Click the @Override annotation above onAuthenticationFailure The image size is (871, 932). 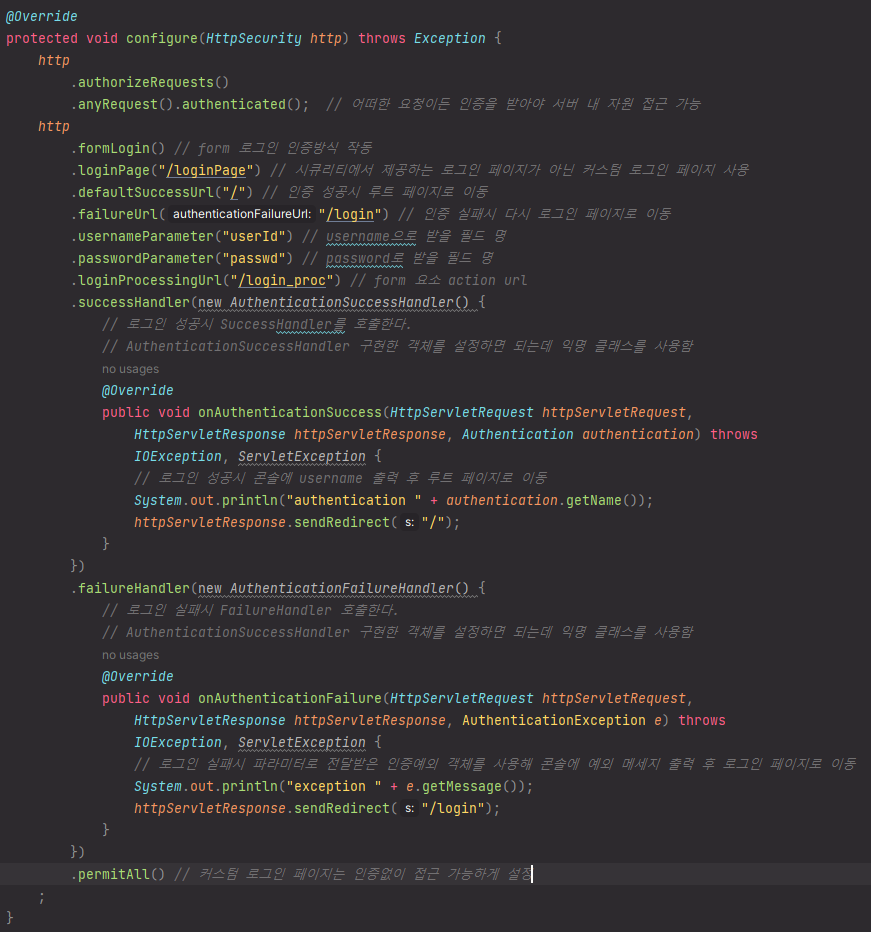pyautogui.click(x=137, y=676)
